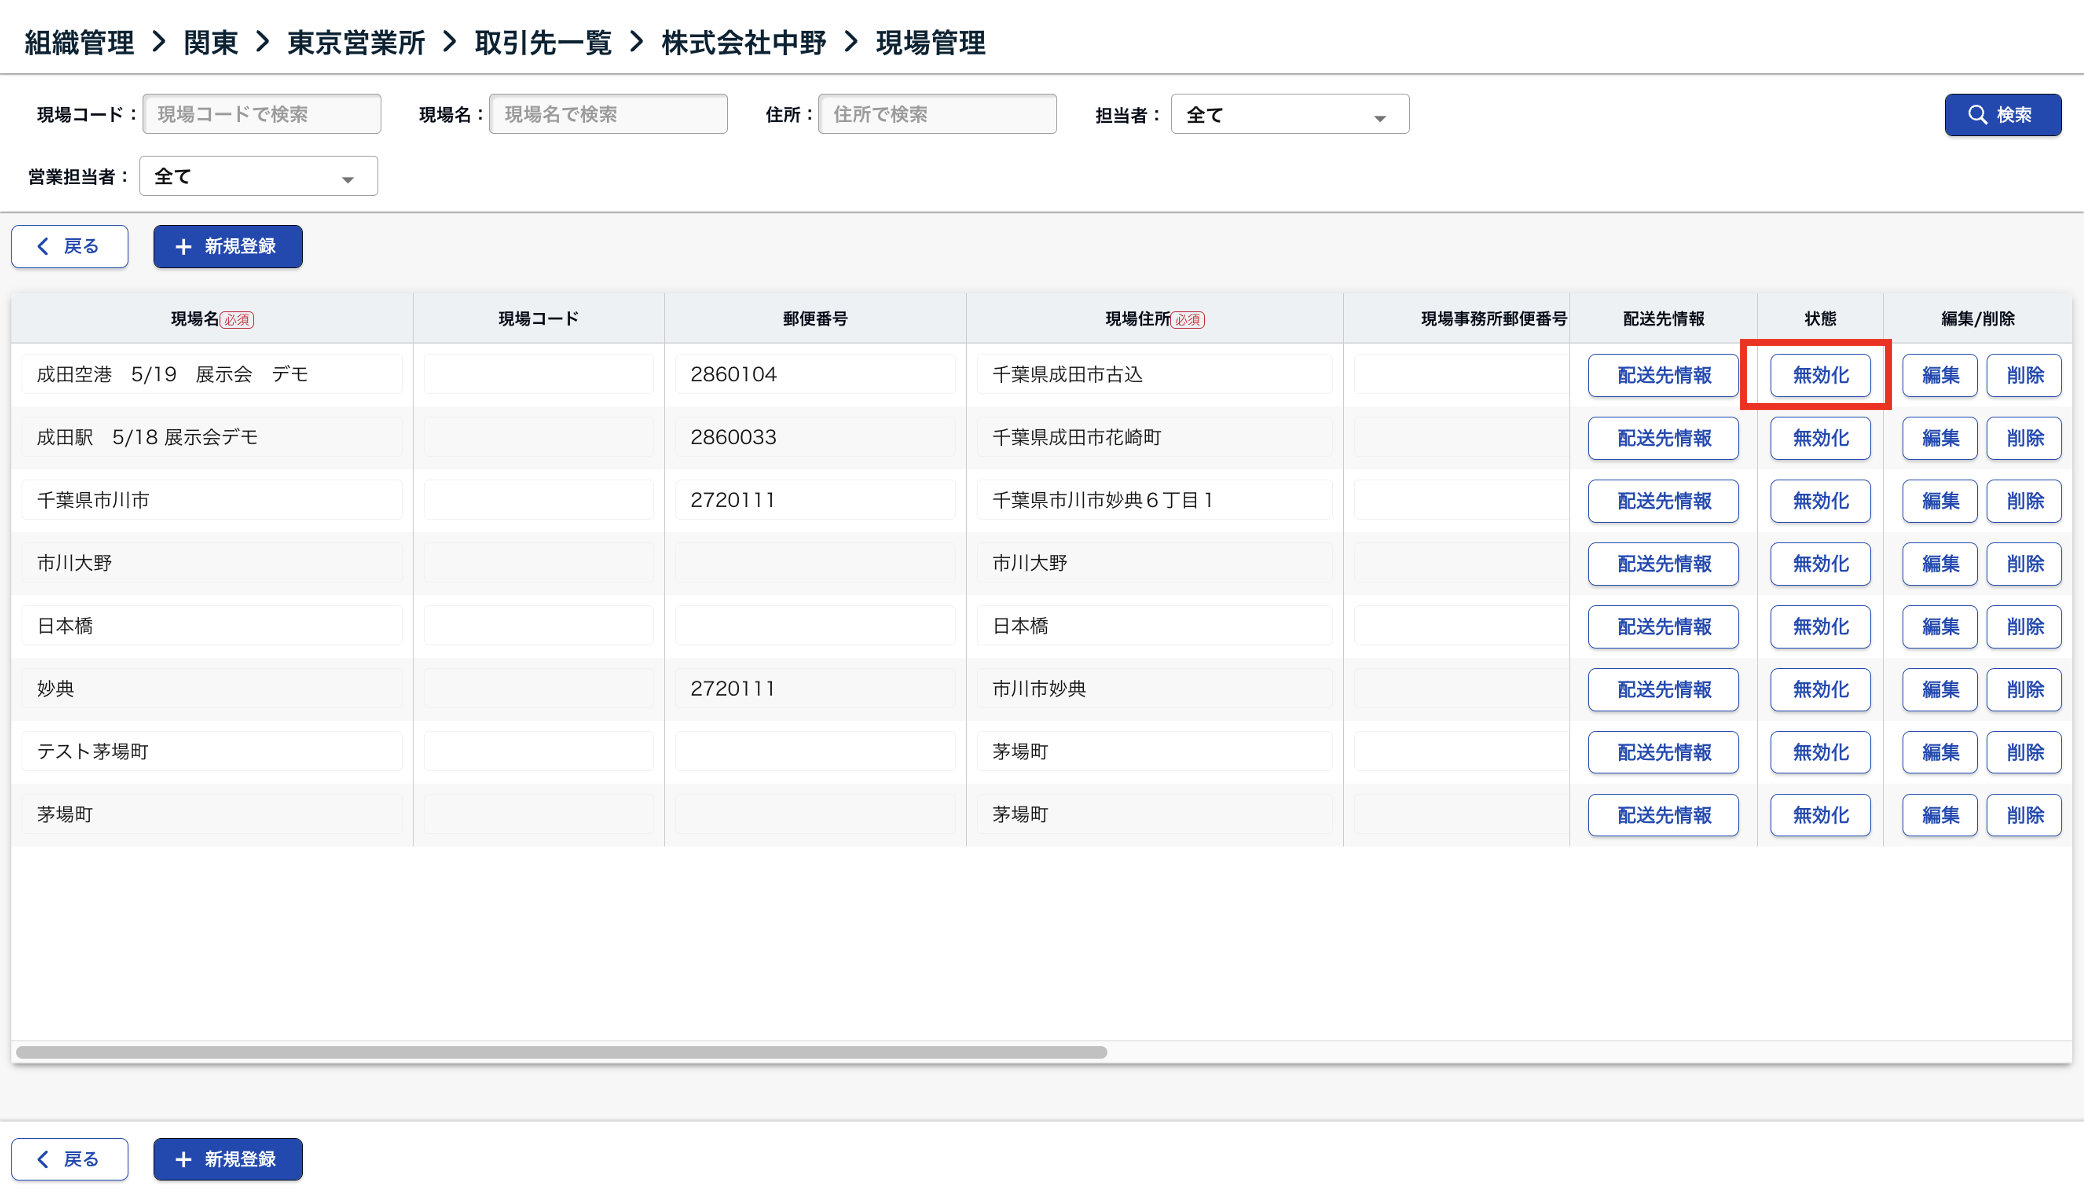The height and width of the screenshot is (1194, 2084).
Task: Disable the 茅場町 site in last row
Action: pos(1820,815)
